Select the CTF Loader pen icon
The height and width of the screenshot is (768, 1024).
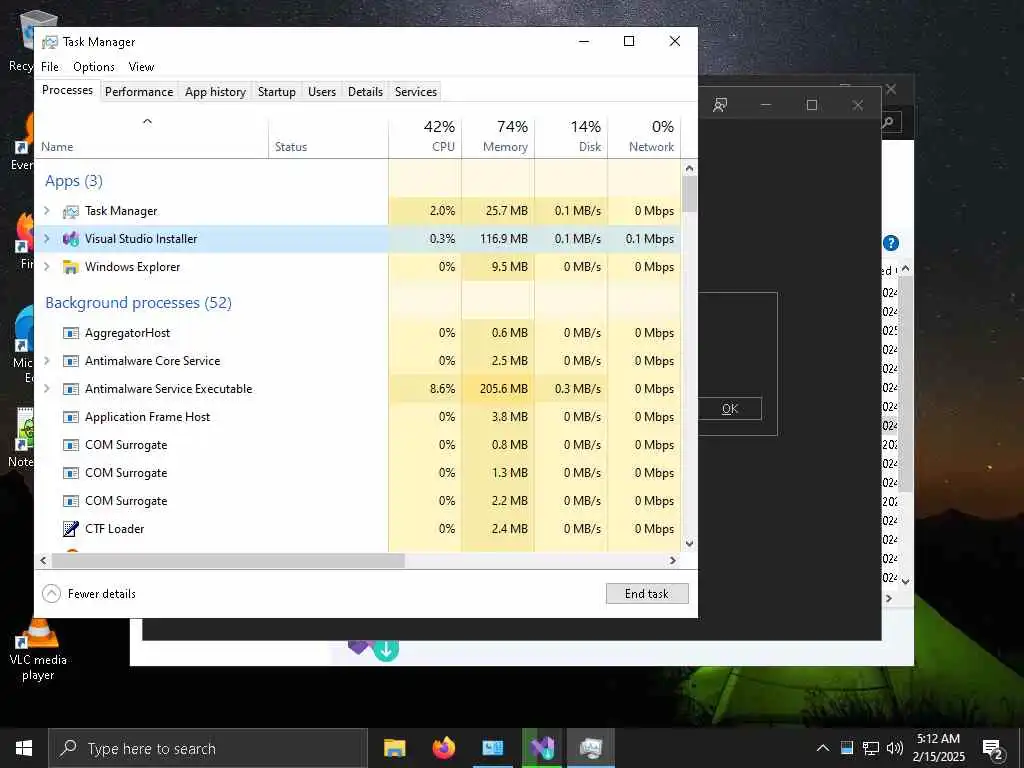[x=71, y=529]
